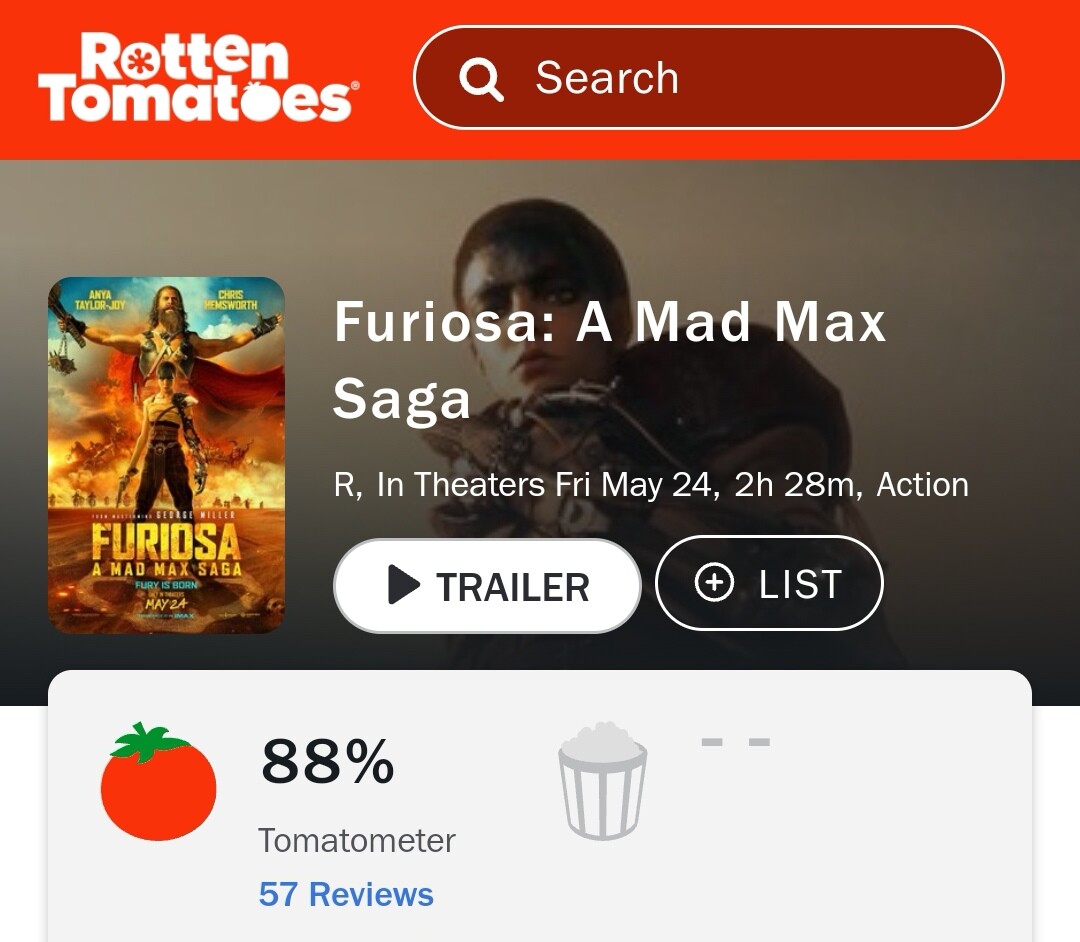Click the Rotten Tomatoes logo
The image size is (1080, 942).
[197, 78]
